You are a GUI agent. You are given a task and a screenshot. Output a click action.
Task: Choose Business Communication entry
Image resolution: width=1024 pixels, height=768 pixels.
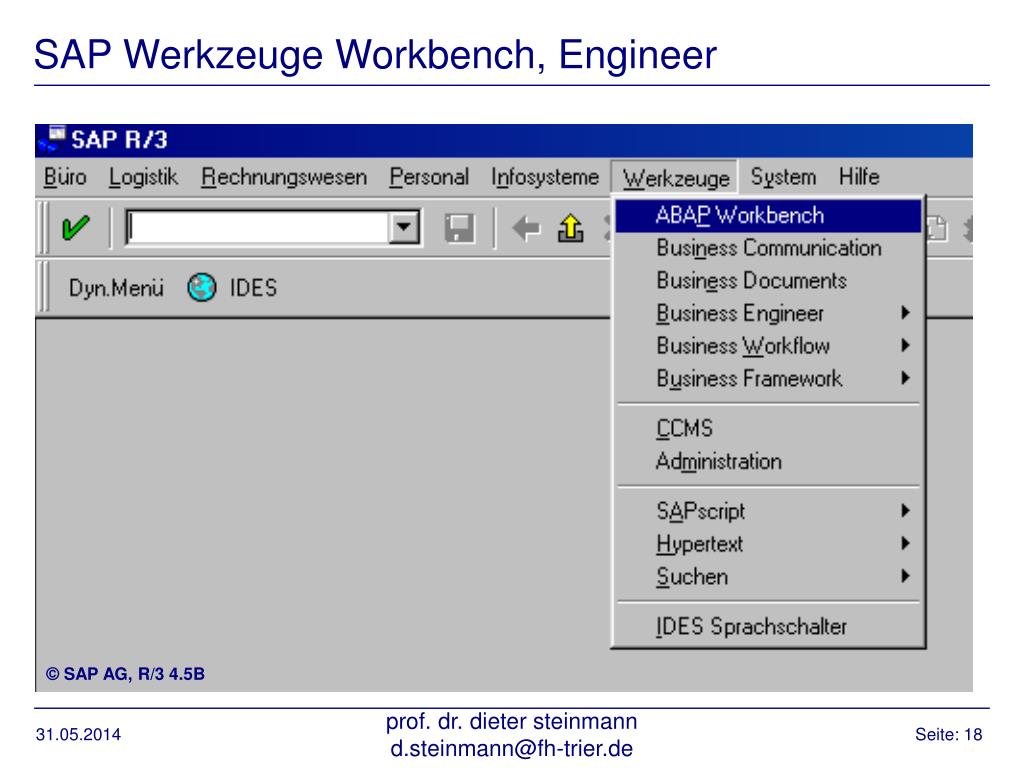[768, 248]
